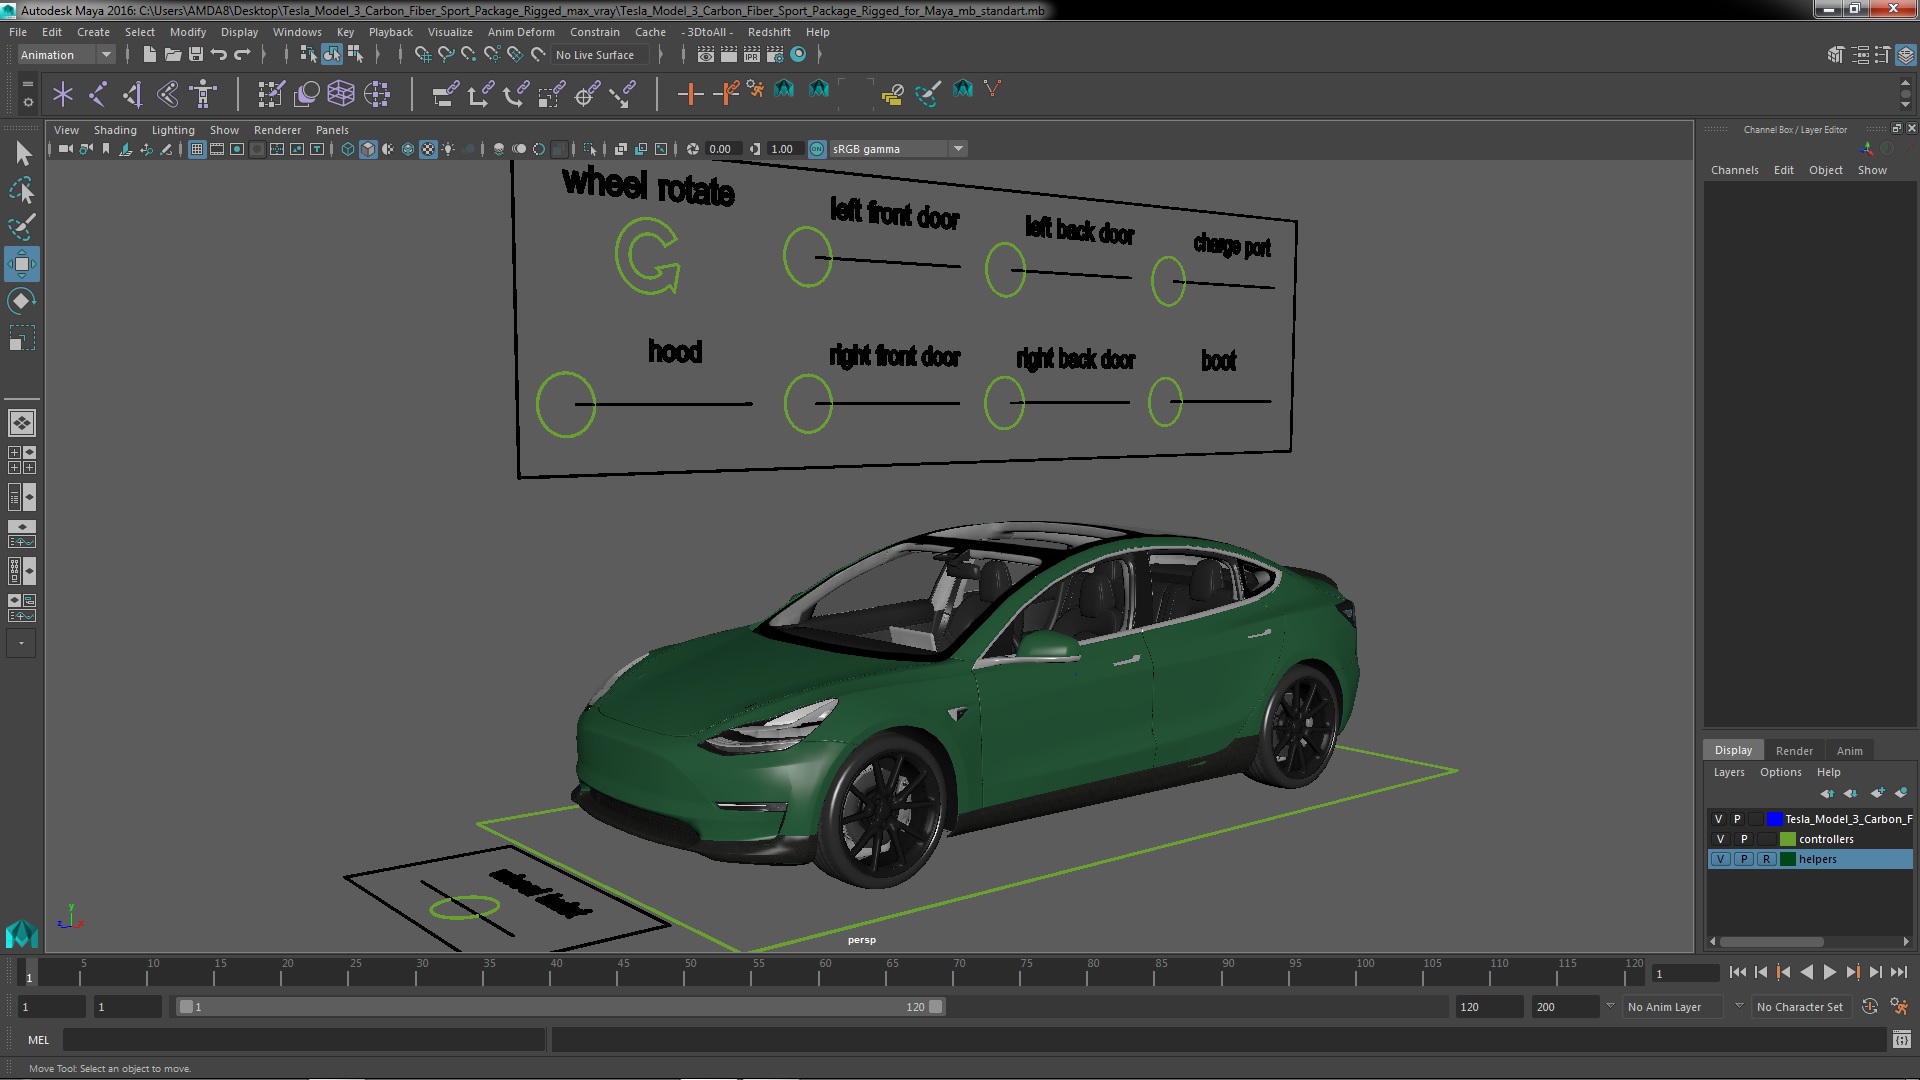Activate the Lasso select tool
This screenshot has height=1080, width=1920.
pyautogui.click(x=22, y=190)
